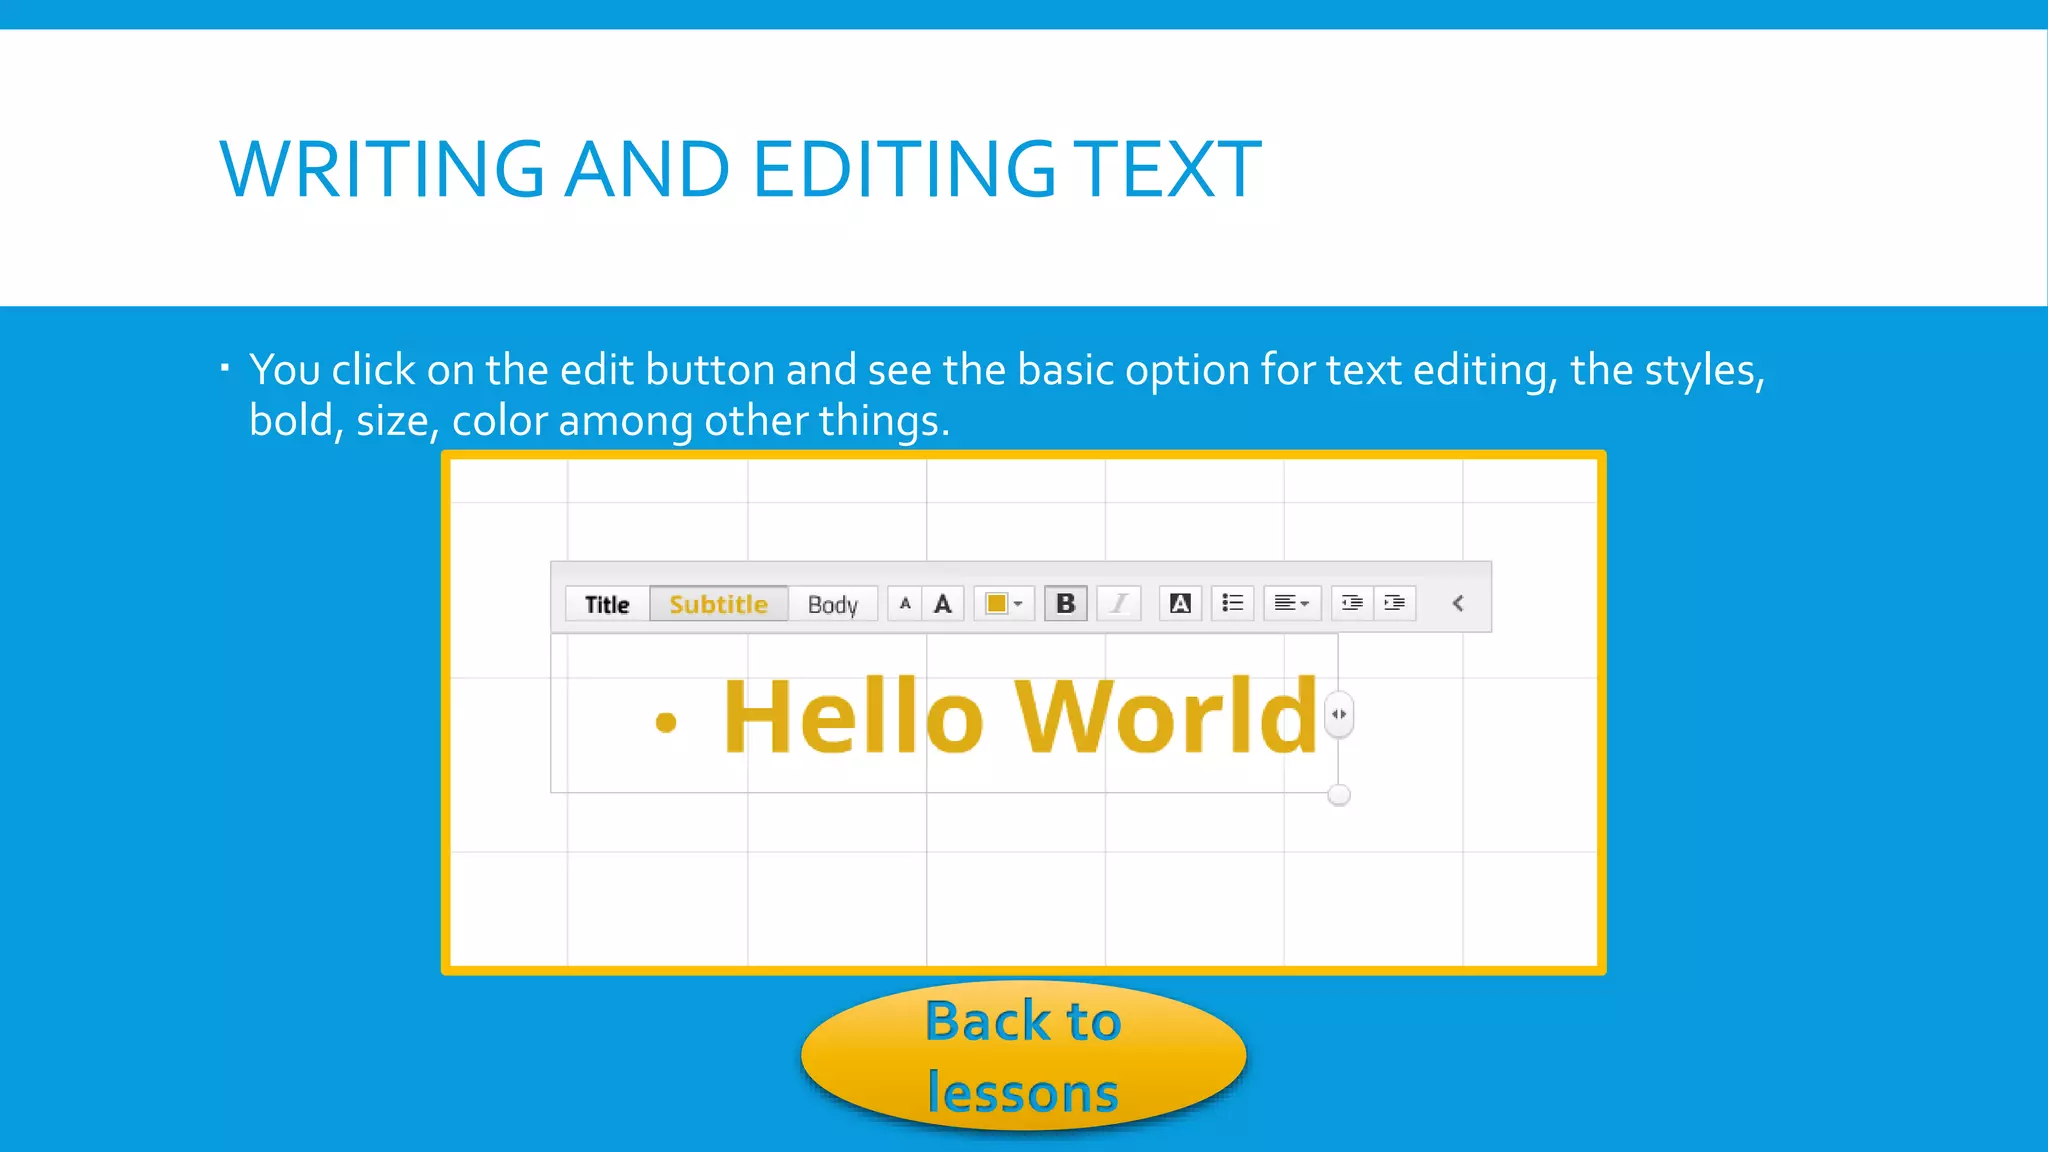Click the text box width handle
The height and width of the screenshot is (1152, 2048).
click(1339, 714)
